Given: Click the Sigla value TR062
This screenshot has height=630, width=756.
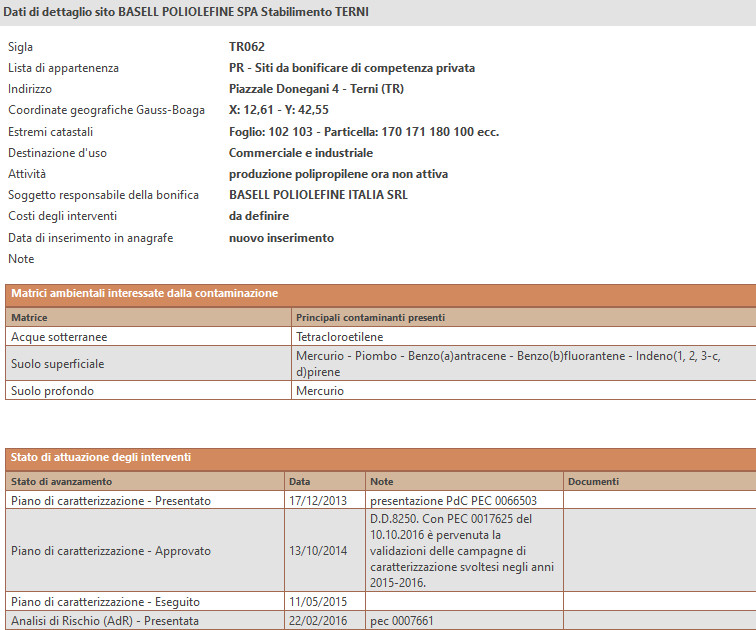Looking at the screenshot, I should (246, 47).
